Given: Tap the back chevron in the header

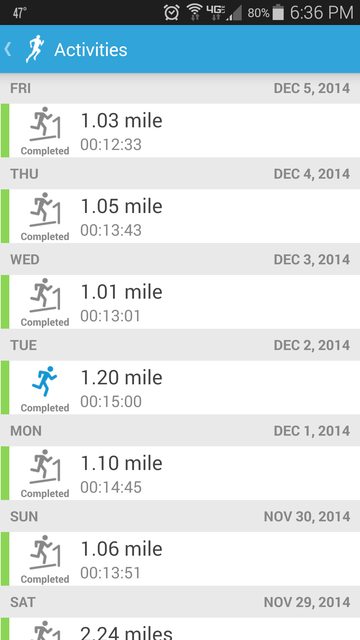Looking at the screenshot, I should click(8, 49).
